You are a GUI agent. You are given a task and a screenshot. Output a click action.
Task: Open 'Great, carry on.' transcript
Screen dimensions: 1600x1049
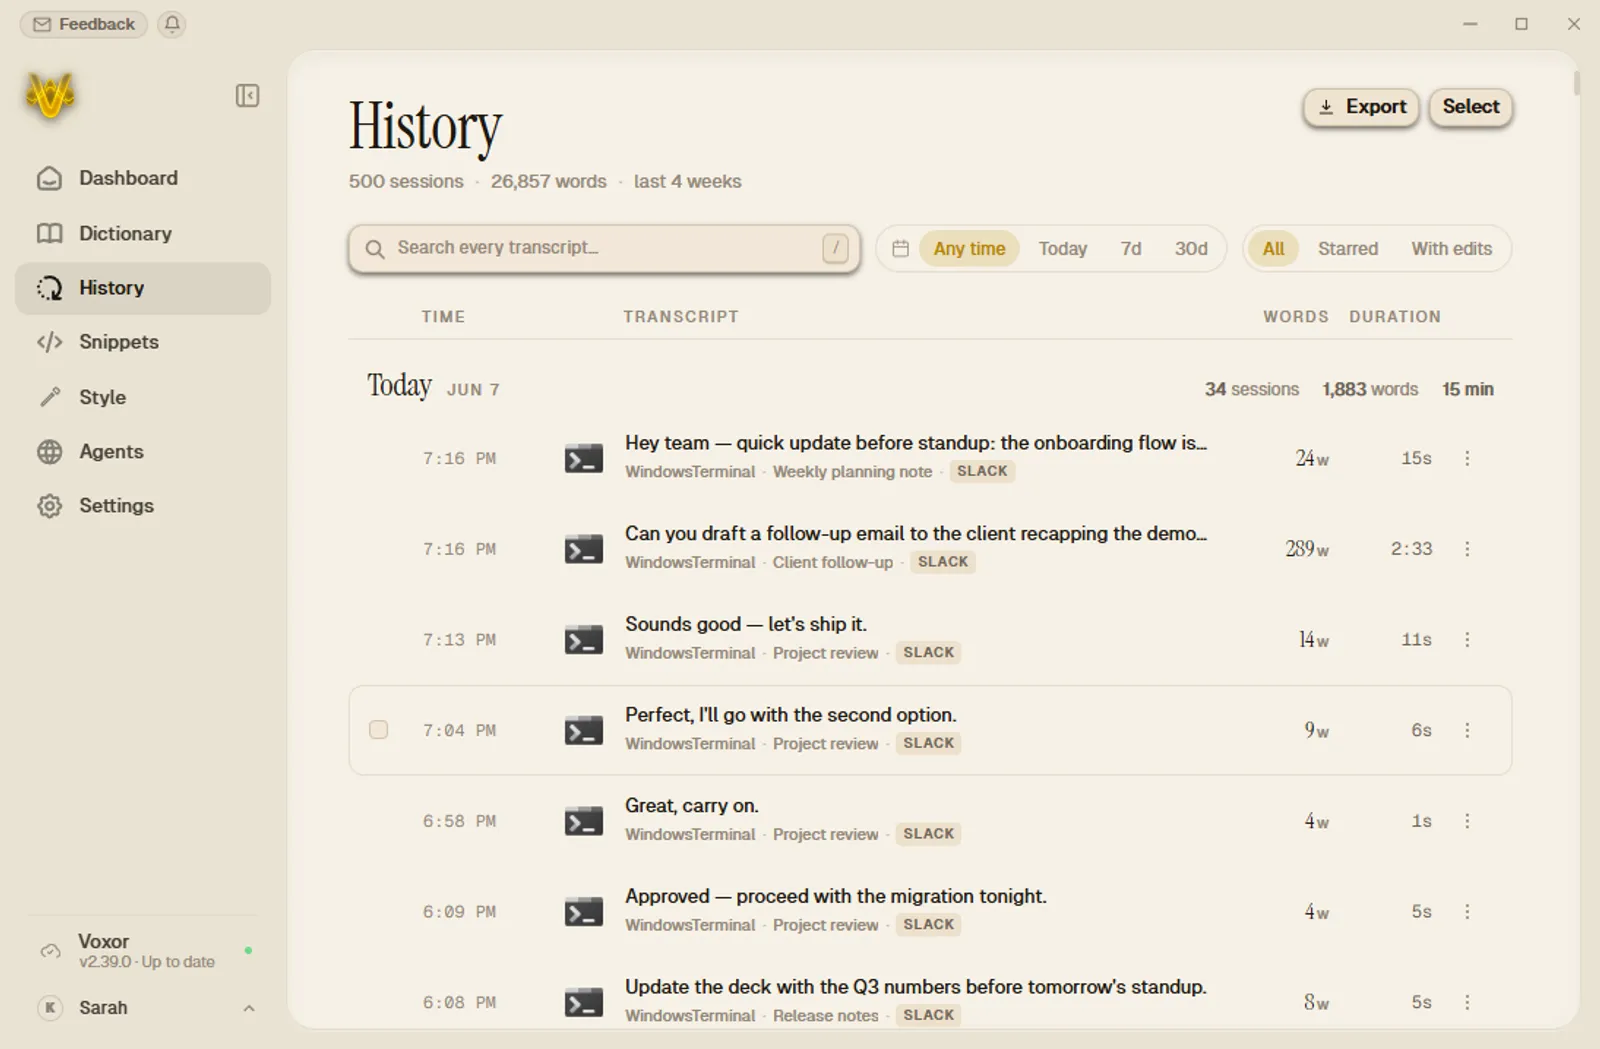point(692,806)
